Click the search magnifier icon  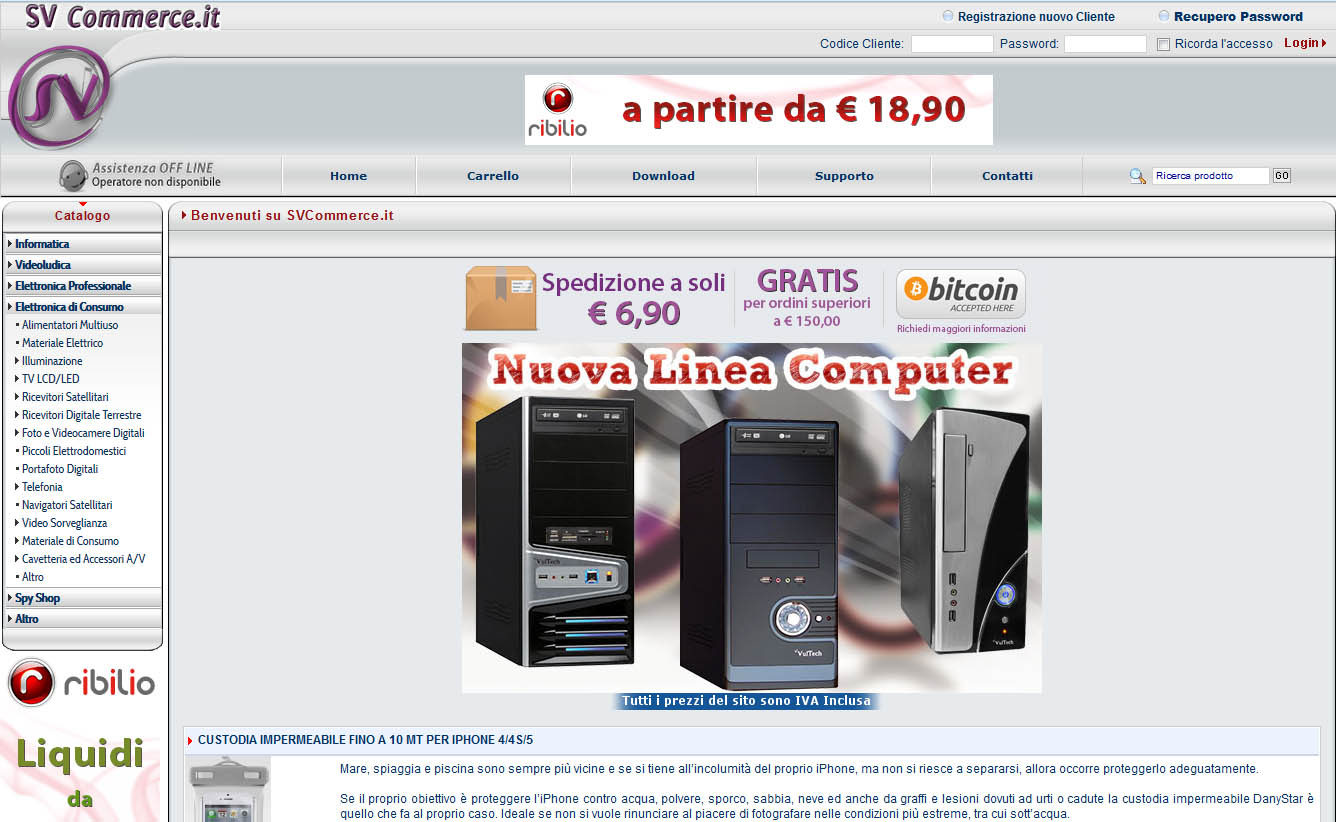[1137, 176]
